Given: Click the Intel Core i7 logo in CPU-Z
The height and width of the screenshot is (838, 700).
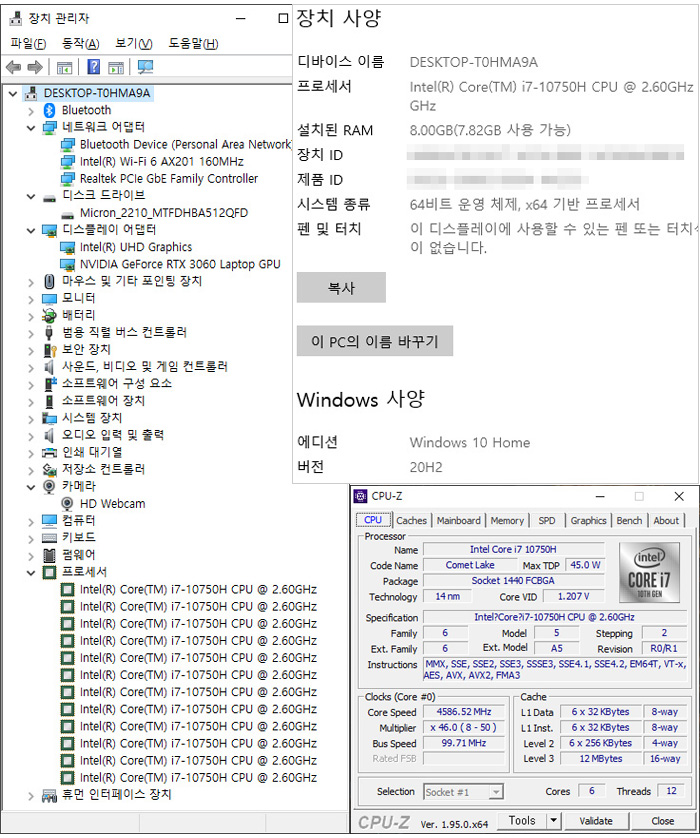Looking at the screenshot, I should click(x=649, y=572).
